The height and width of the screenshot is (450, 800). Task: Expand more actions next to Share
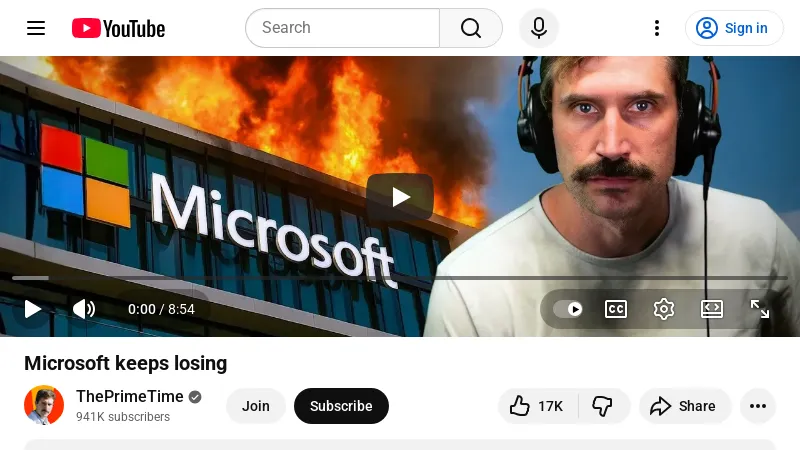click(x=757, y=406)
